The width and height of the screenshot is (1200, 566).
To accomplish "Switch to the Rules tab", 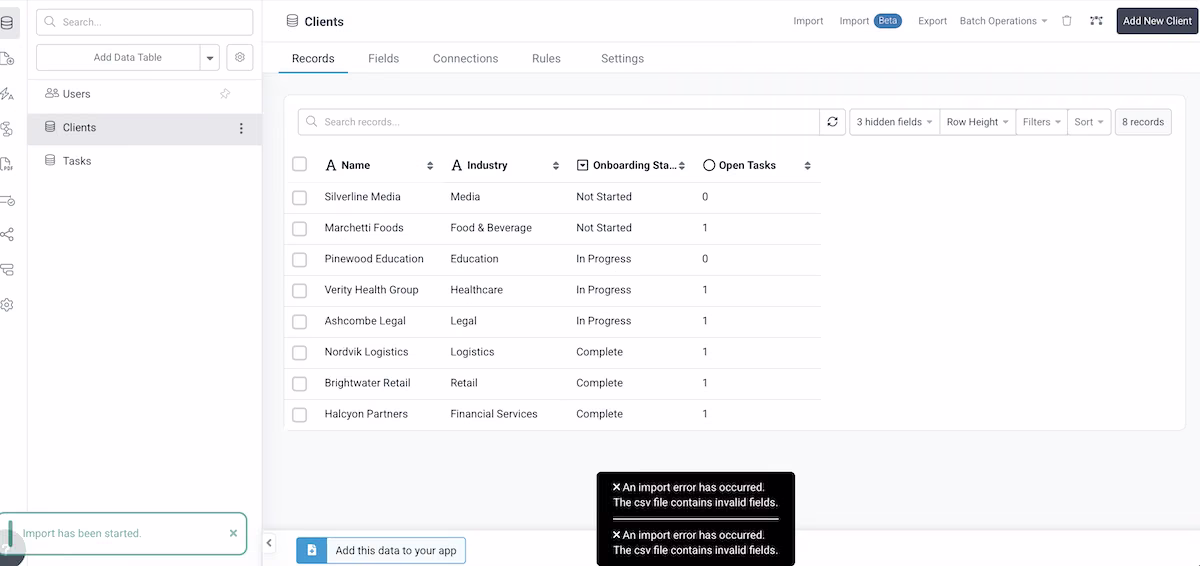I will coord(546,59).
